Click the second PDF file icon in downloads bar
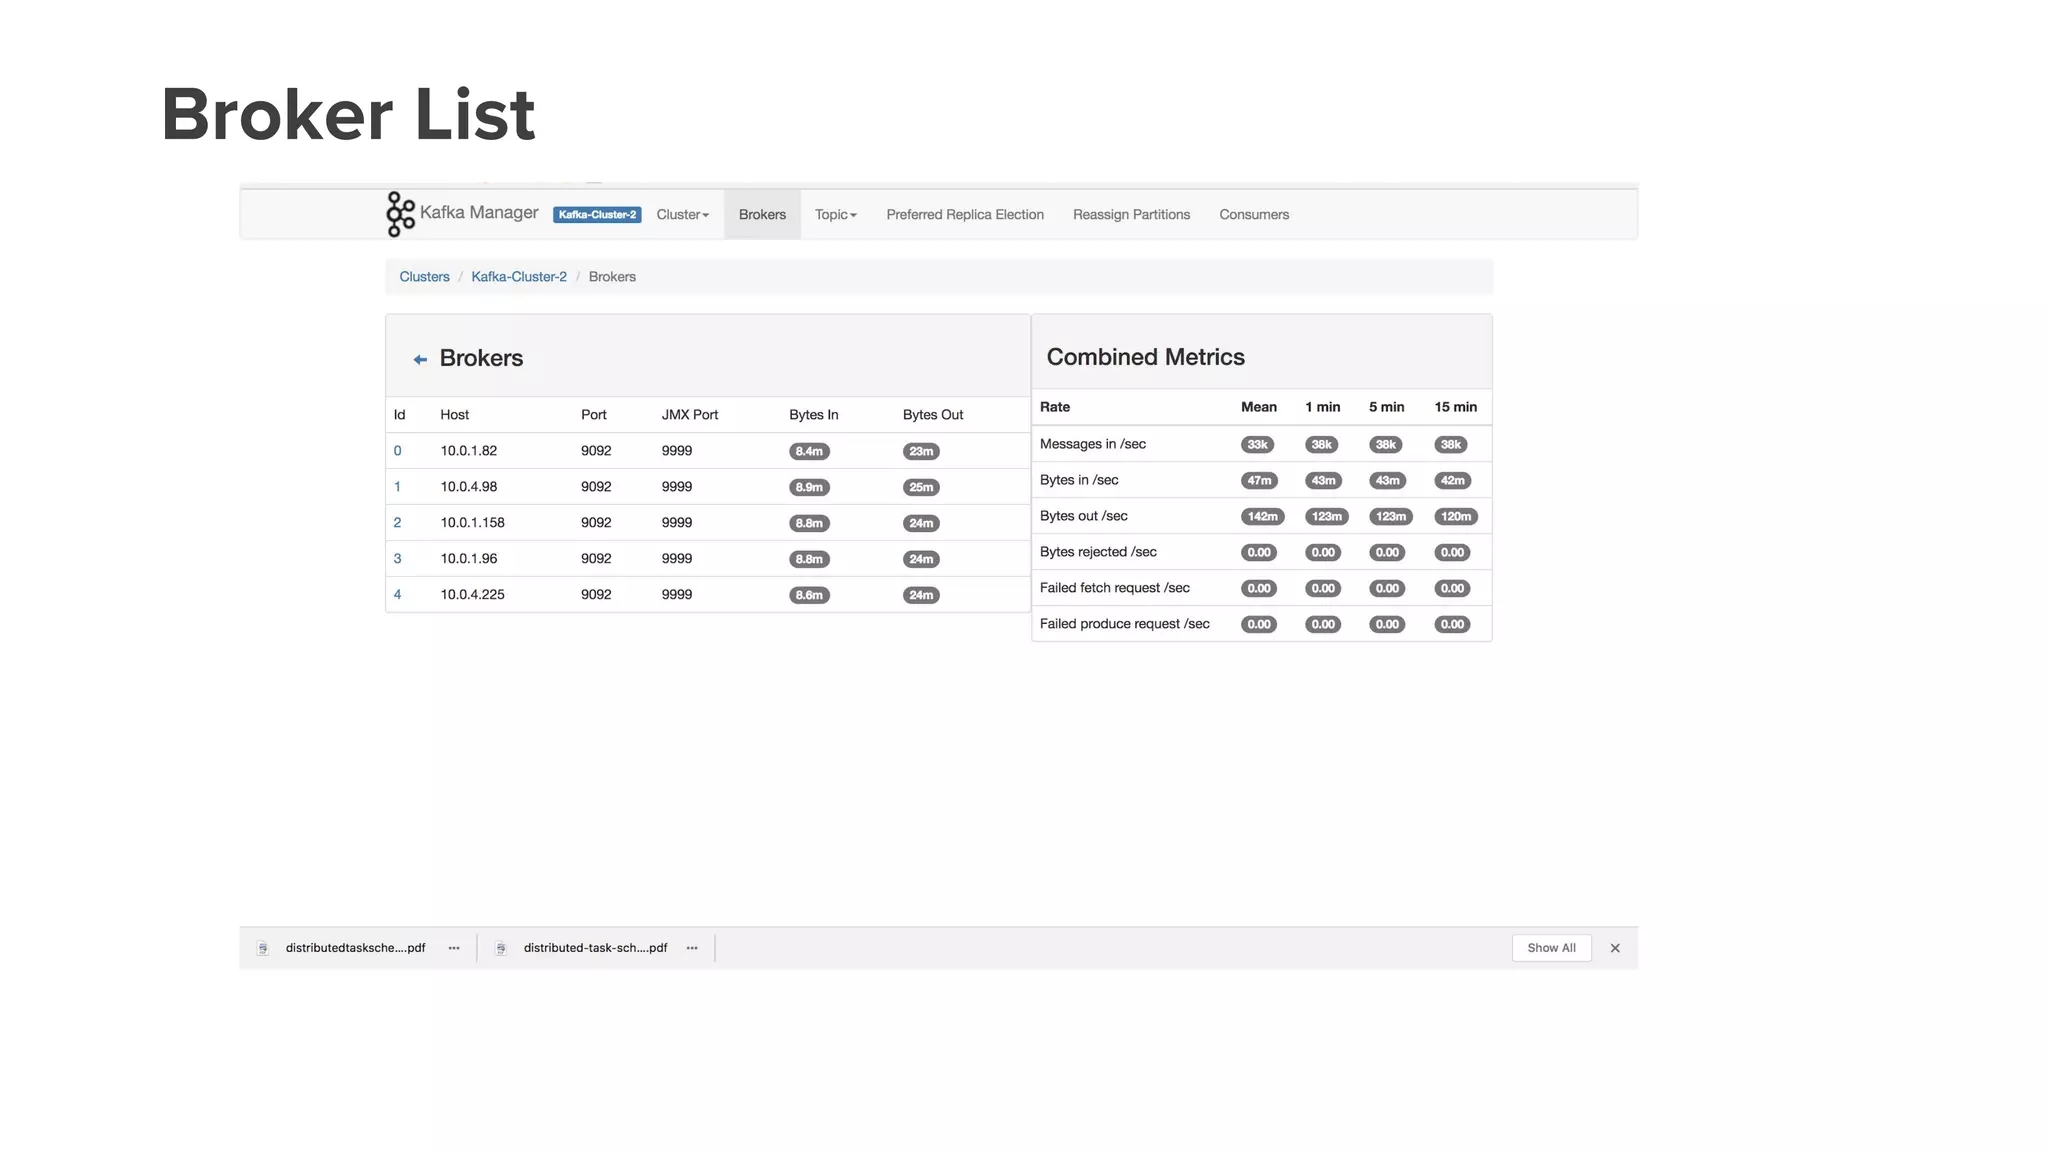Image resolution: width=2048 pixels, height=1152 pixels. (x=501, y=948)
